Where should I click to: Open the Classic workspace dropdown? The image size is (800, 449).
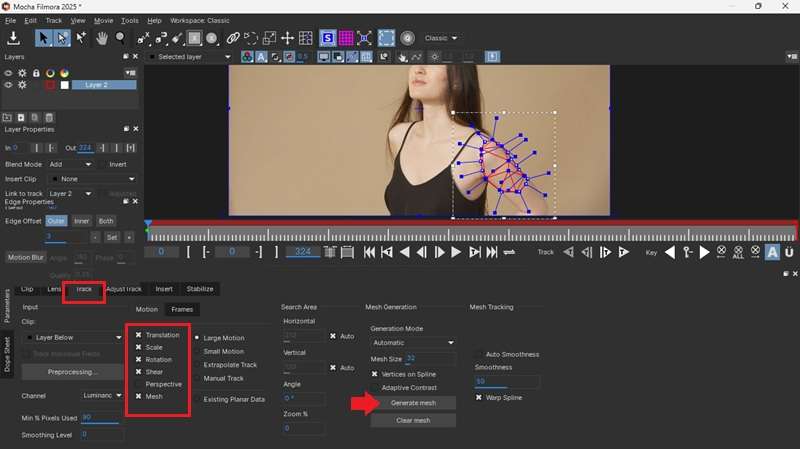[x=440, y=38]
